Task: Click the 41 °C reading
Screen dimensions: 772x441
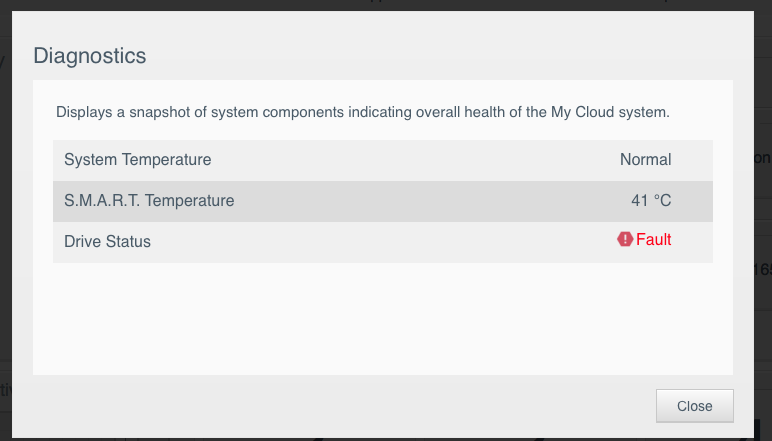Action: (x=651, y=200)
